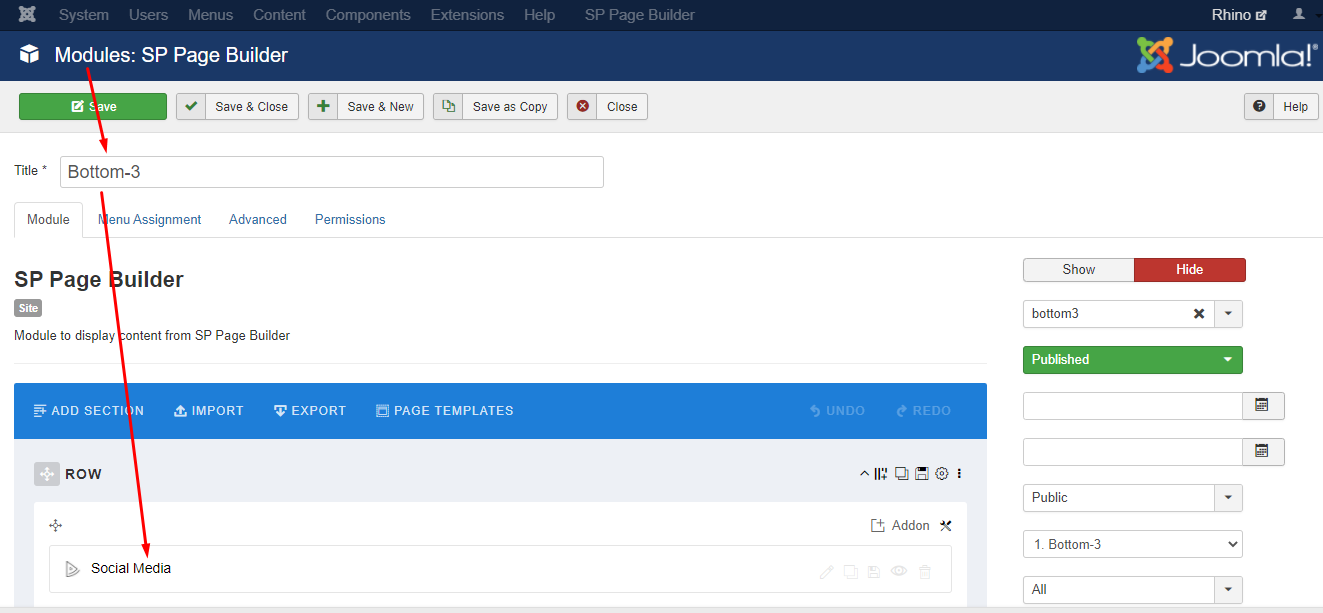Image resolution: width=1323 pixels, height=613 pixels.
Task: Toggle Social Media addon visibility eye icon
Action: pos(899,572)
